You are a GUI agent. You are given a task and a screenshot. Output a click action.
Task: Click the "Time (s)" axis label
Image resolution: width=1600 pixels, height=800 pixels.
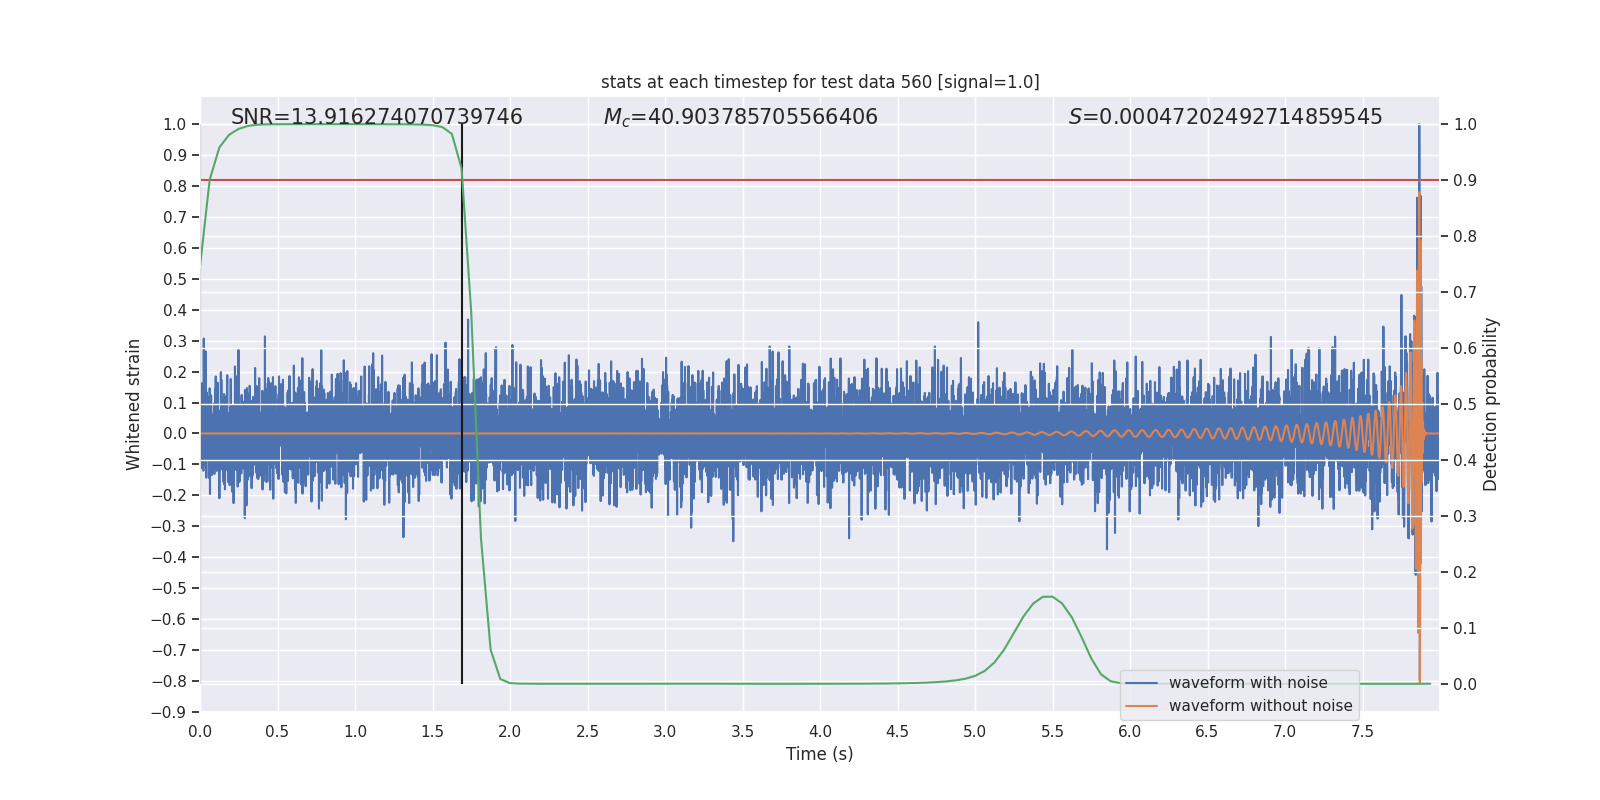pyautogui.click(x=820, y=754)
